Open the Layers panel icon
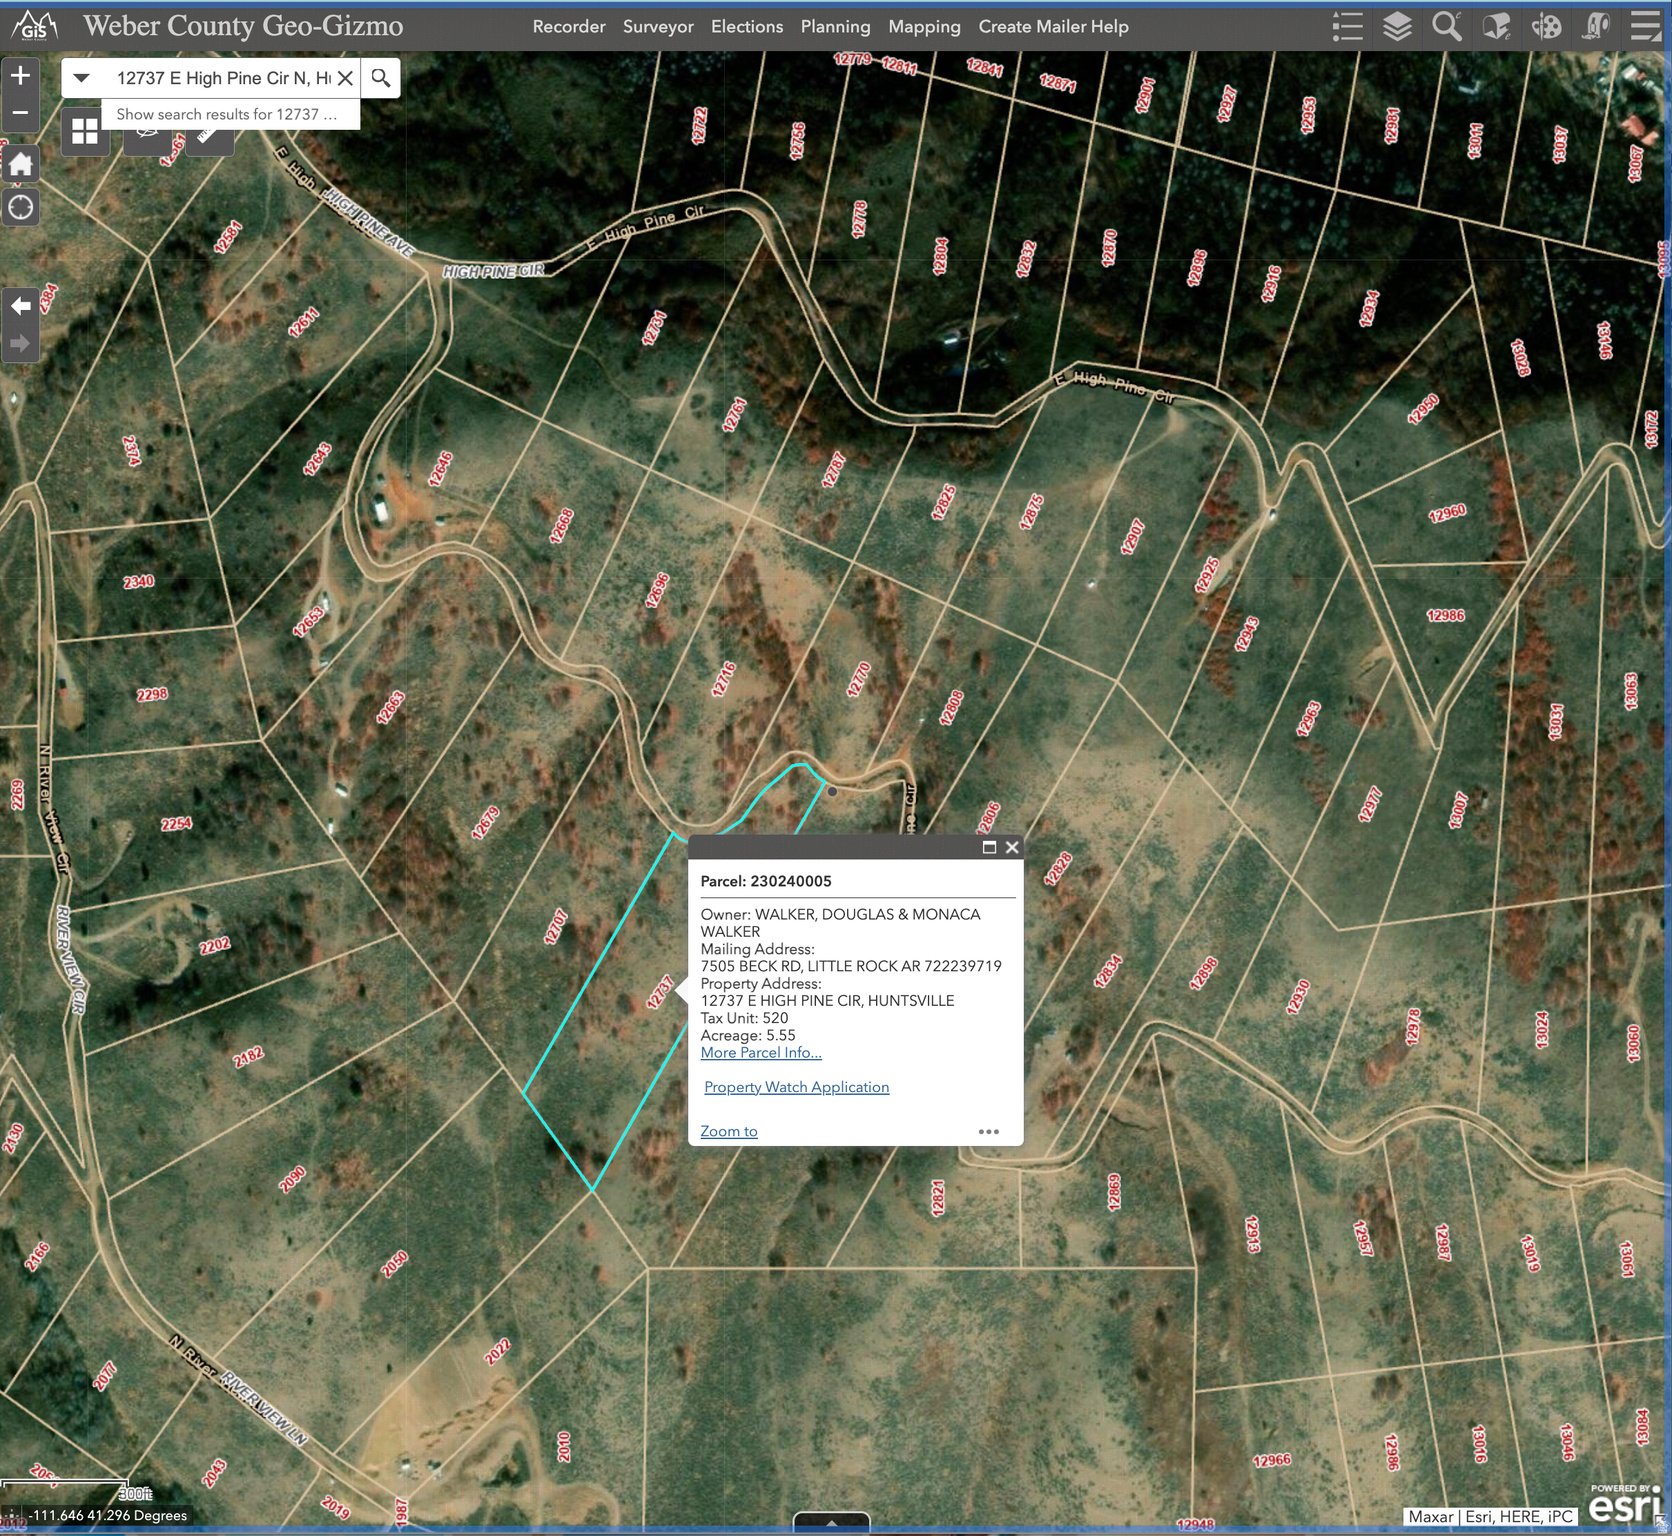This screenshot has width=1672, height=1536. point(1397,27)
